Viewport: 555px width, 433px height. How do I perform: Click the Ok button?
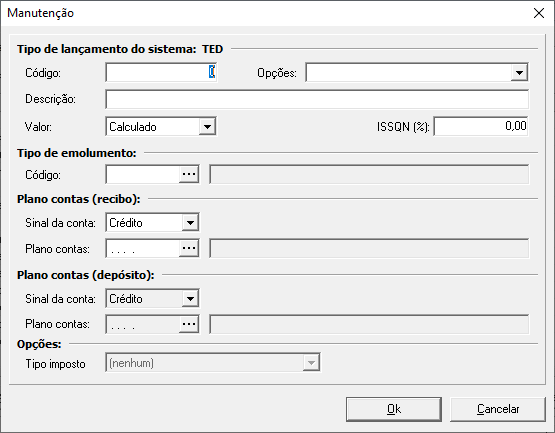click(x=394, y=409)
